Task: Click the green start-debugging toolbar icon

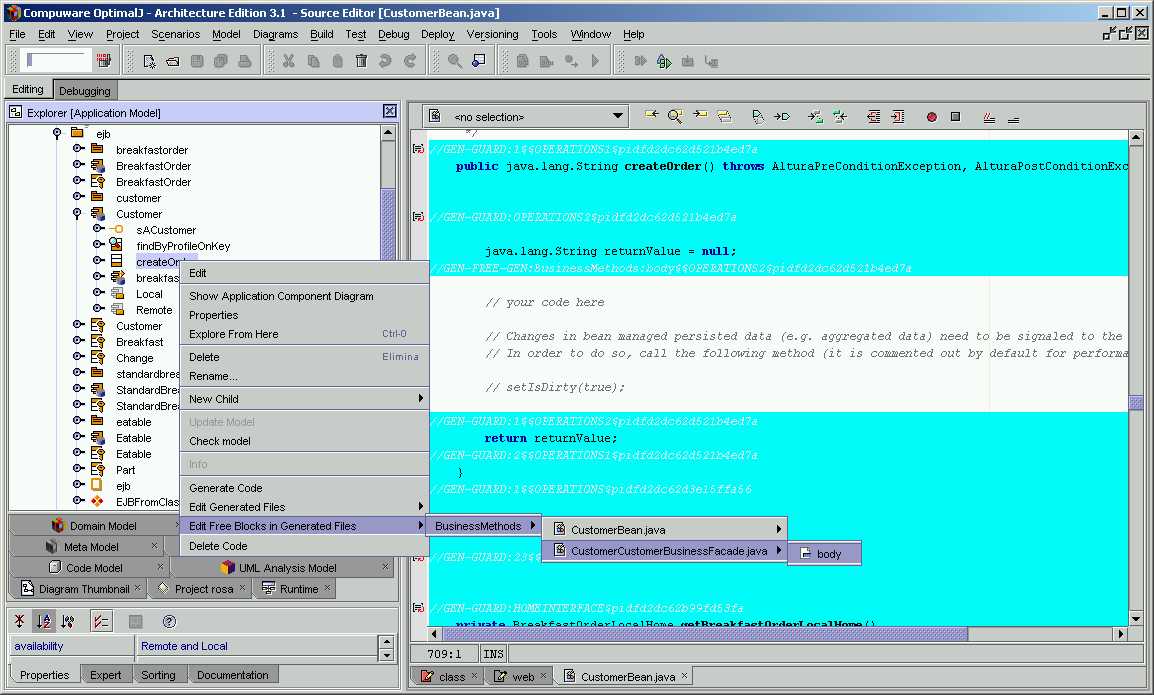Action: [664, 62]
